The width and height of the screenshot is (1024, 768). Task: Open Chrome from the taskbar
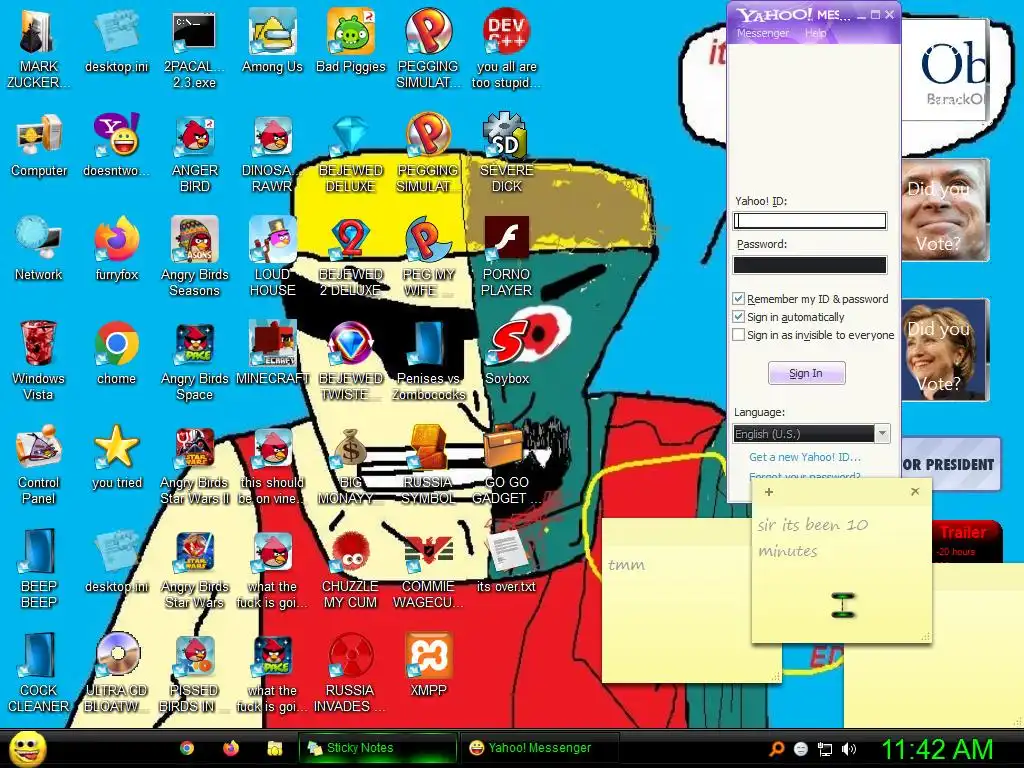pyautogui.click(x=187, y=748)
